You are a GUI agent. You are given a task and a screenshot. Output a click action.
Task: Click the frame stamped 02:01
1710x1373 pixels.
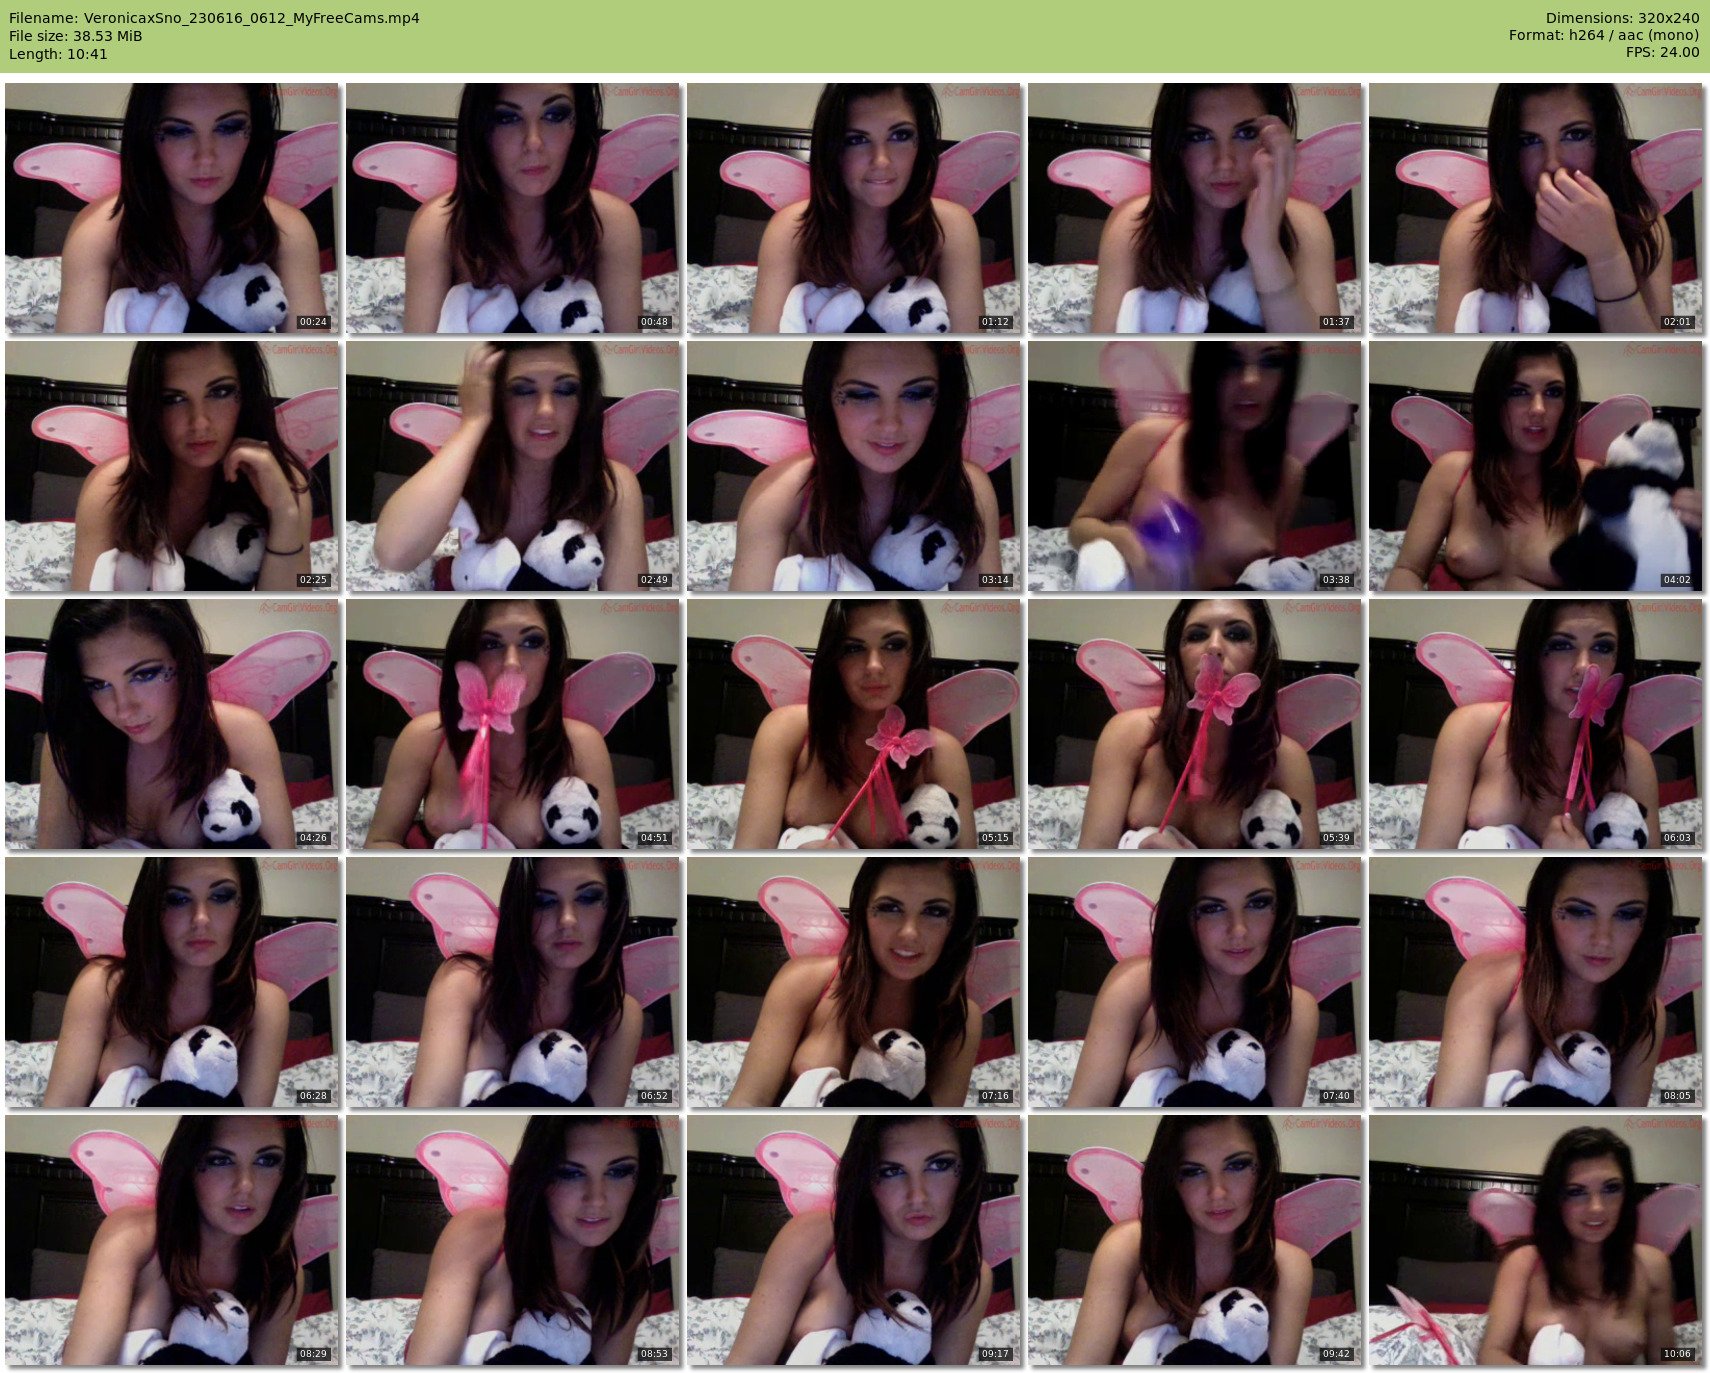tap(1536, 208)
